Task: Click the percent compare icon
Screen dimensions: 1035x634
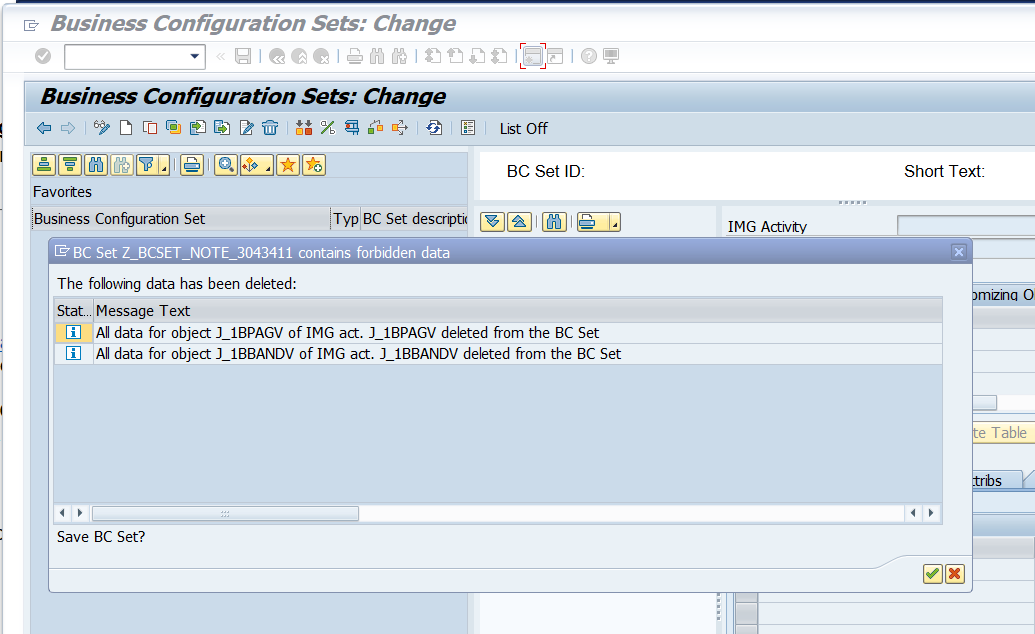Action: coord(327,127)
